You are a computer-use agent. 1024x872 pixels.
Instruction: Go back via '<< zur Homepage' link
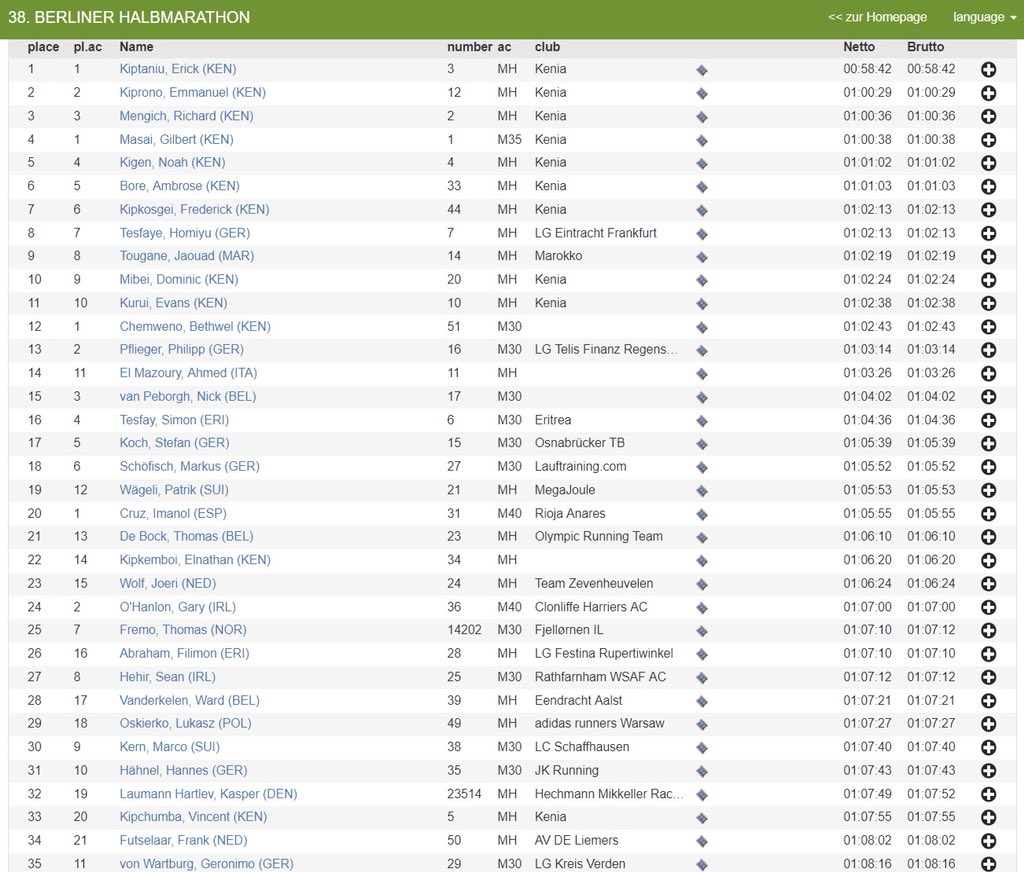[x=877, y=18]
